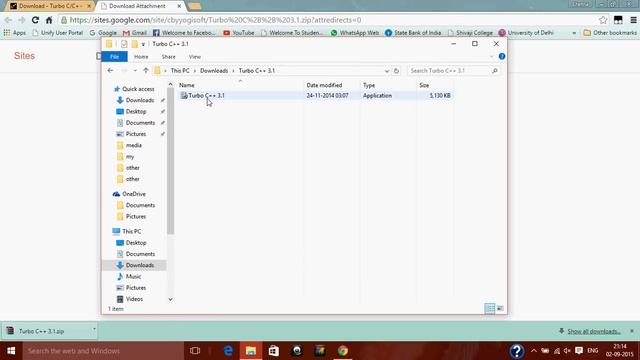The width and height of the screenshot is (640, 360).
Task: Expand the Explorer ribbon chevron
Action: (491, 56)
